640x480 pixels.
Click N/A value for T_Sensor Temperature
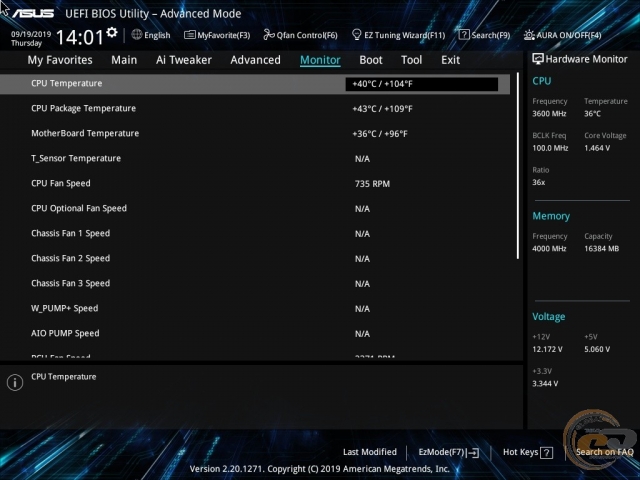(x=362, y=159)
